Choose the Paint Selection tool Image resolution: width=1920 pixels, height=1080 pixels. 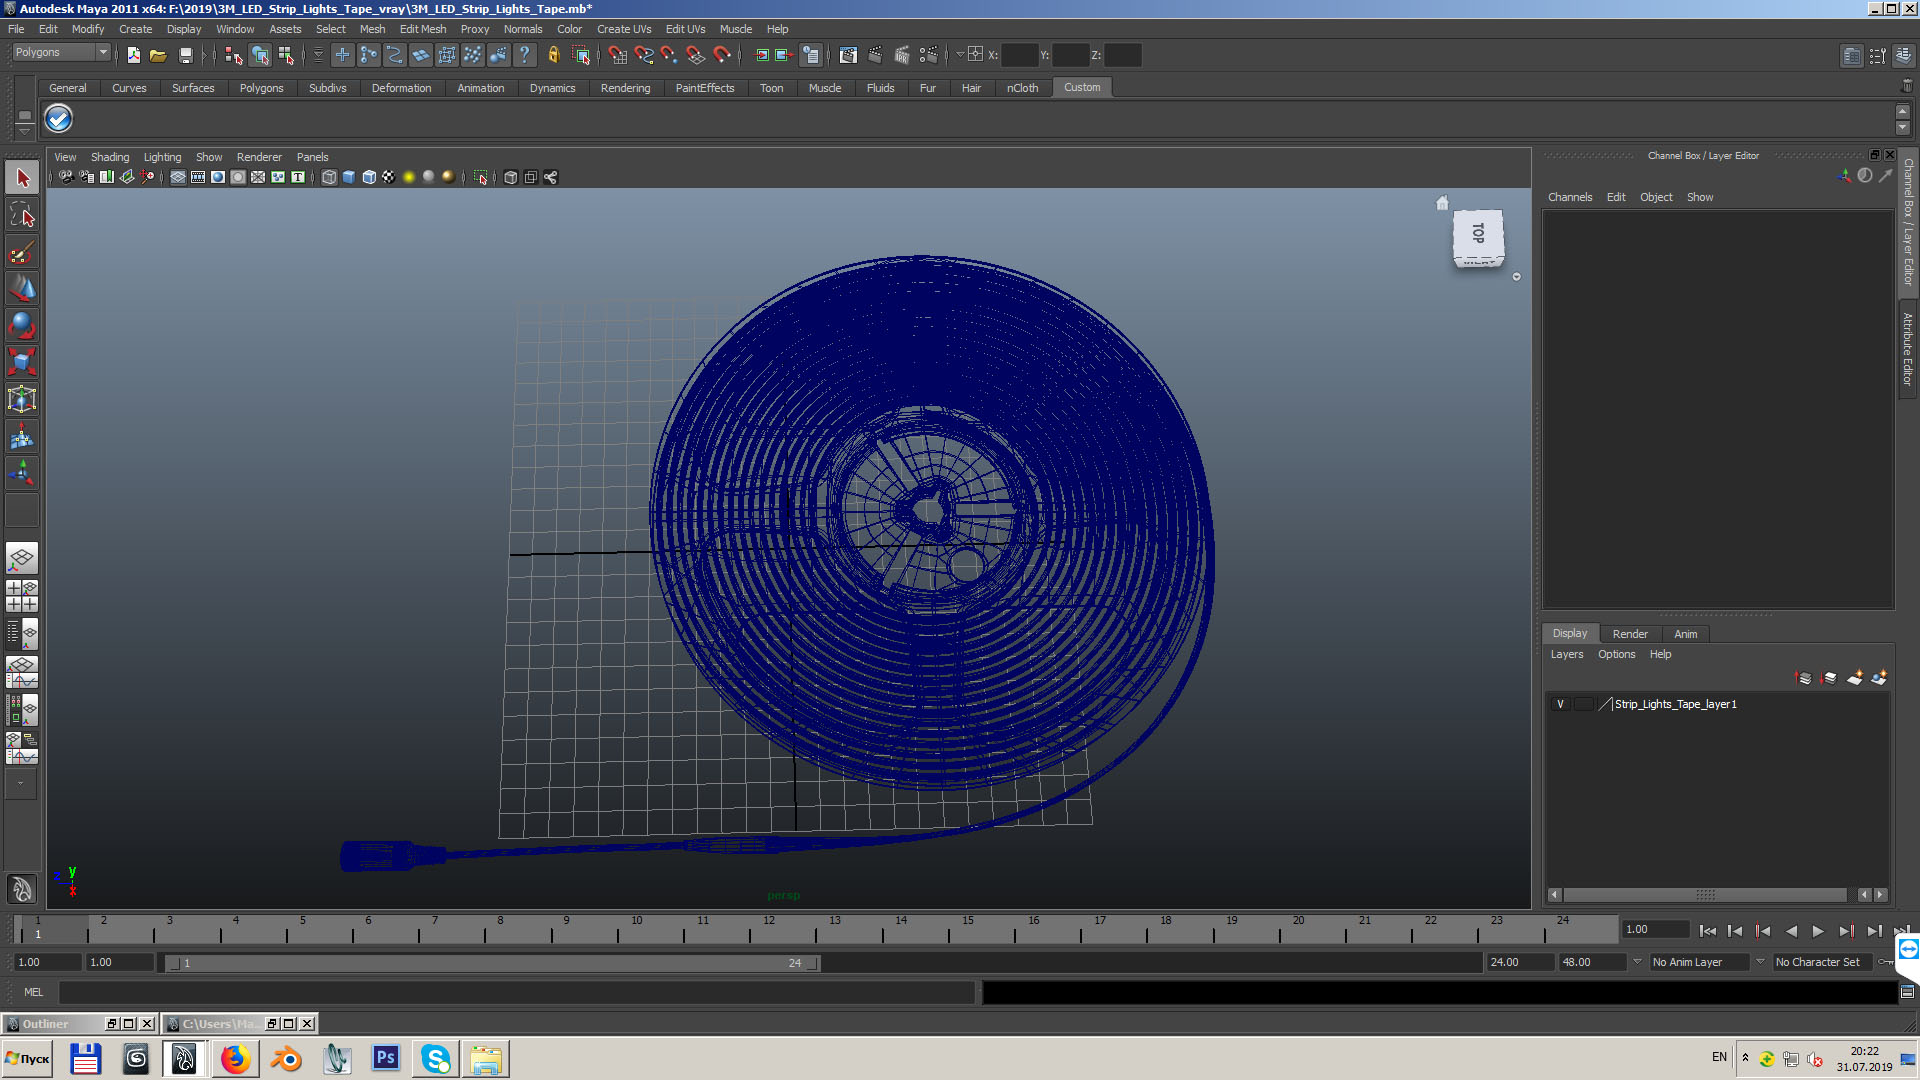pyautogui.click(x=22, y=252)
